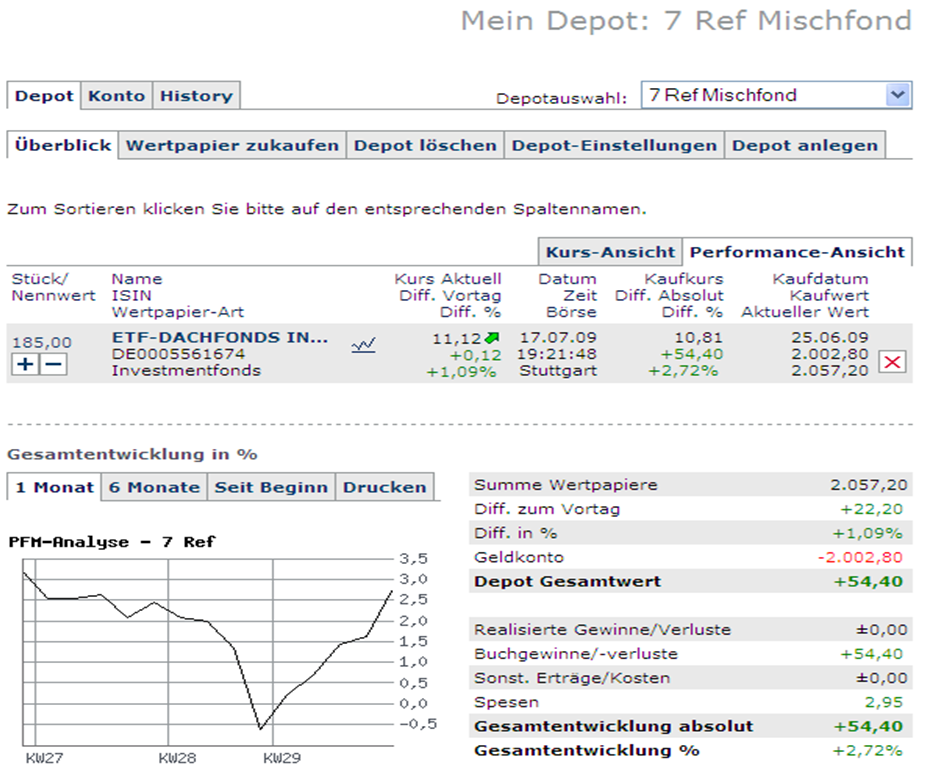Sort by Kaufwert column header
Image resolution: width=937 pixels, height=767 pixels.
(x=829, y=296)
